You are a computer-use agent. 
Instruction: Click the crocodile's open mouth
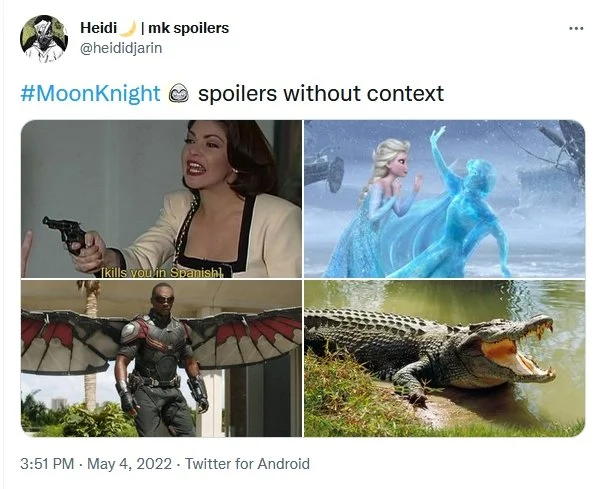pyautogui.click(x=517, y=350)
